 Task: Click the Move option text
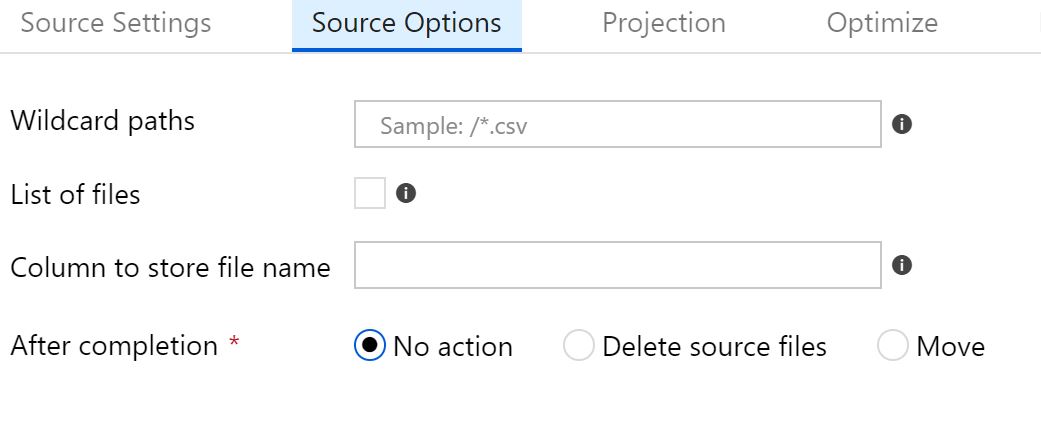pos(950,347)
